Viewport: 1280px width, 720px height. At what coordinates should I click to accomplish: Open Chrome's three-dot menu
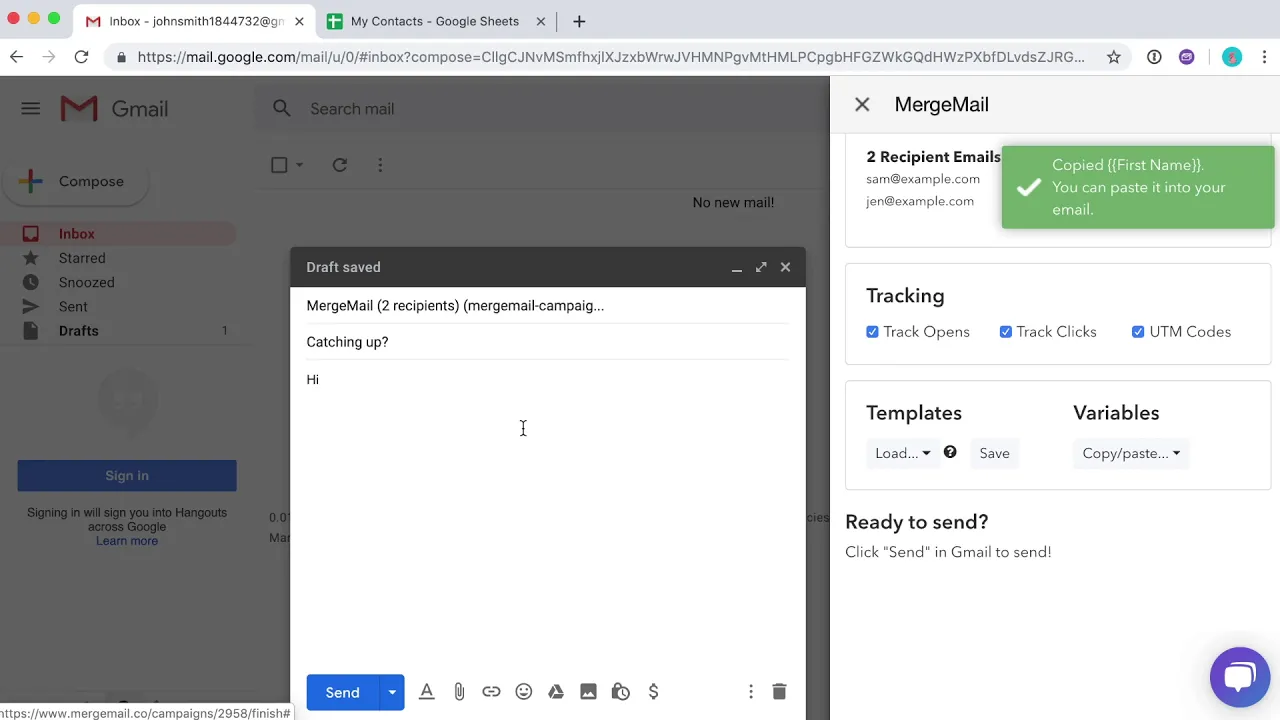(1265, 57)
